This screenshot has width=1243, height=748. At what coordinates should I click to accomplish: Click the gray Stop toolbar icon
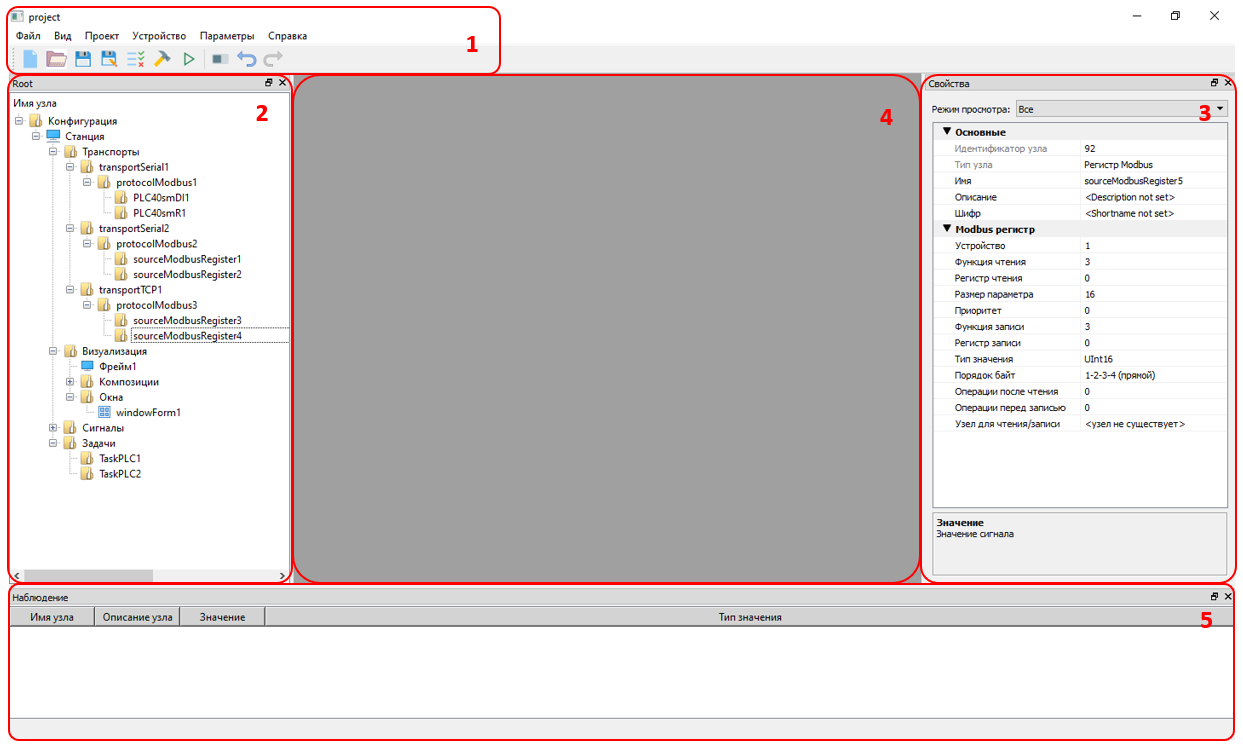[x=220, y=59]
